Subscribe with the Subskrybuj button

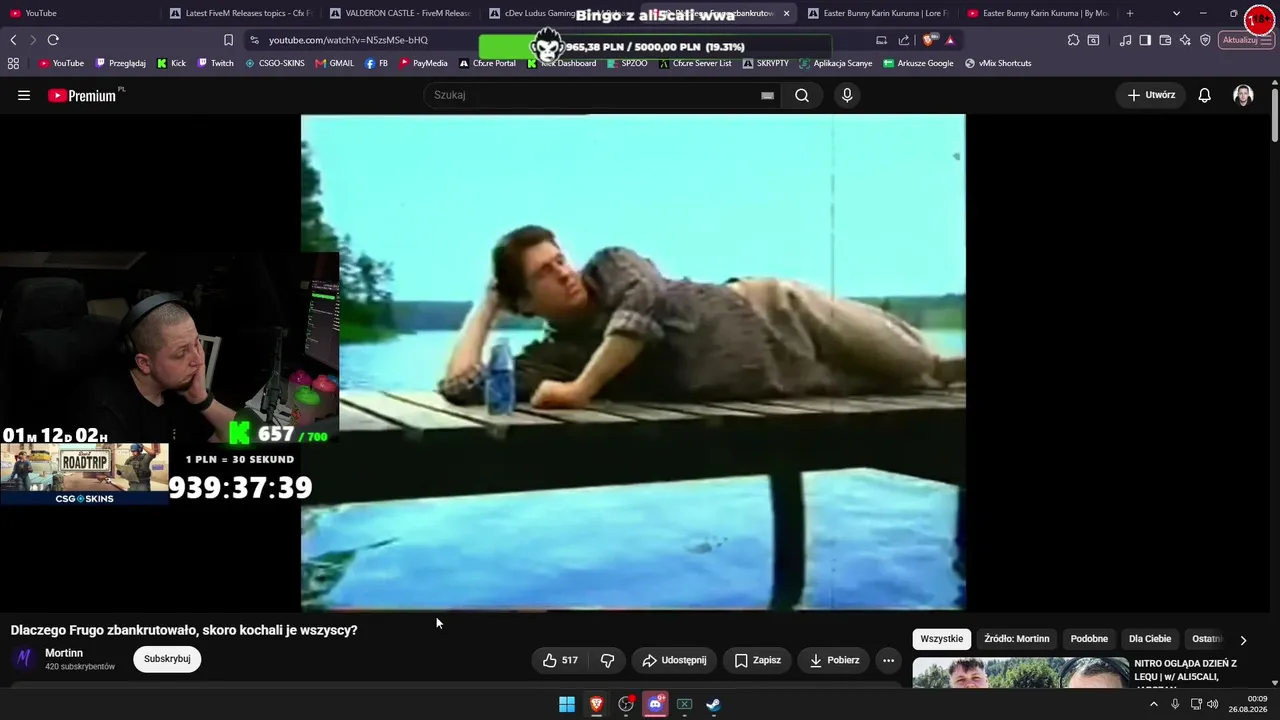(167, 659)
